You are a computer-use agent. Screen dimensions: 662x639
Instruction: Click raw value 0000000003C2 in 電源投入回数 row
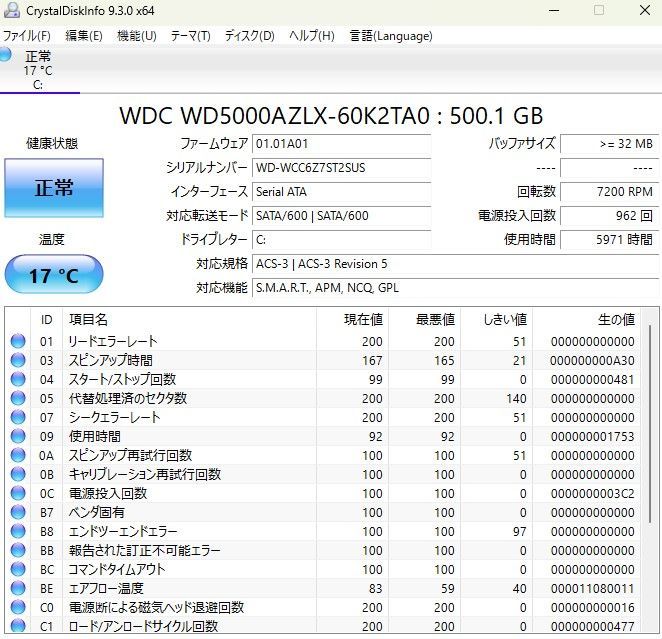pyautogui.click(x=592, y=493)
